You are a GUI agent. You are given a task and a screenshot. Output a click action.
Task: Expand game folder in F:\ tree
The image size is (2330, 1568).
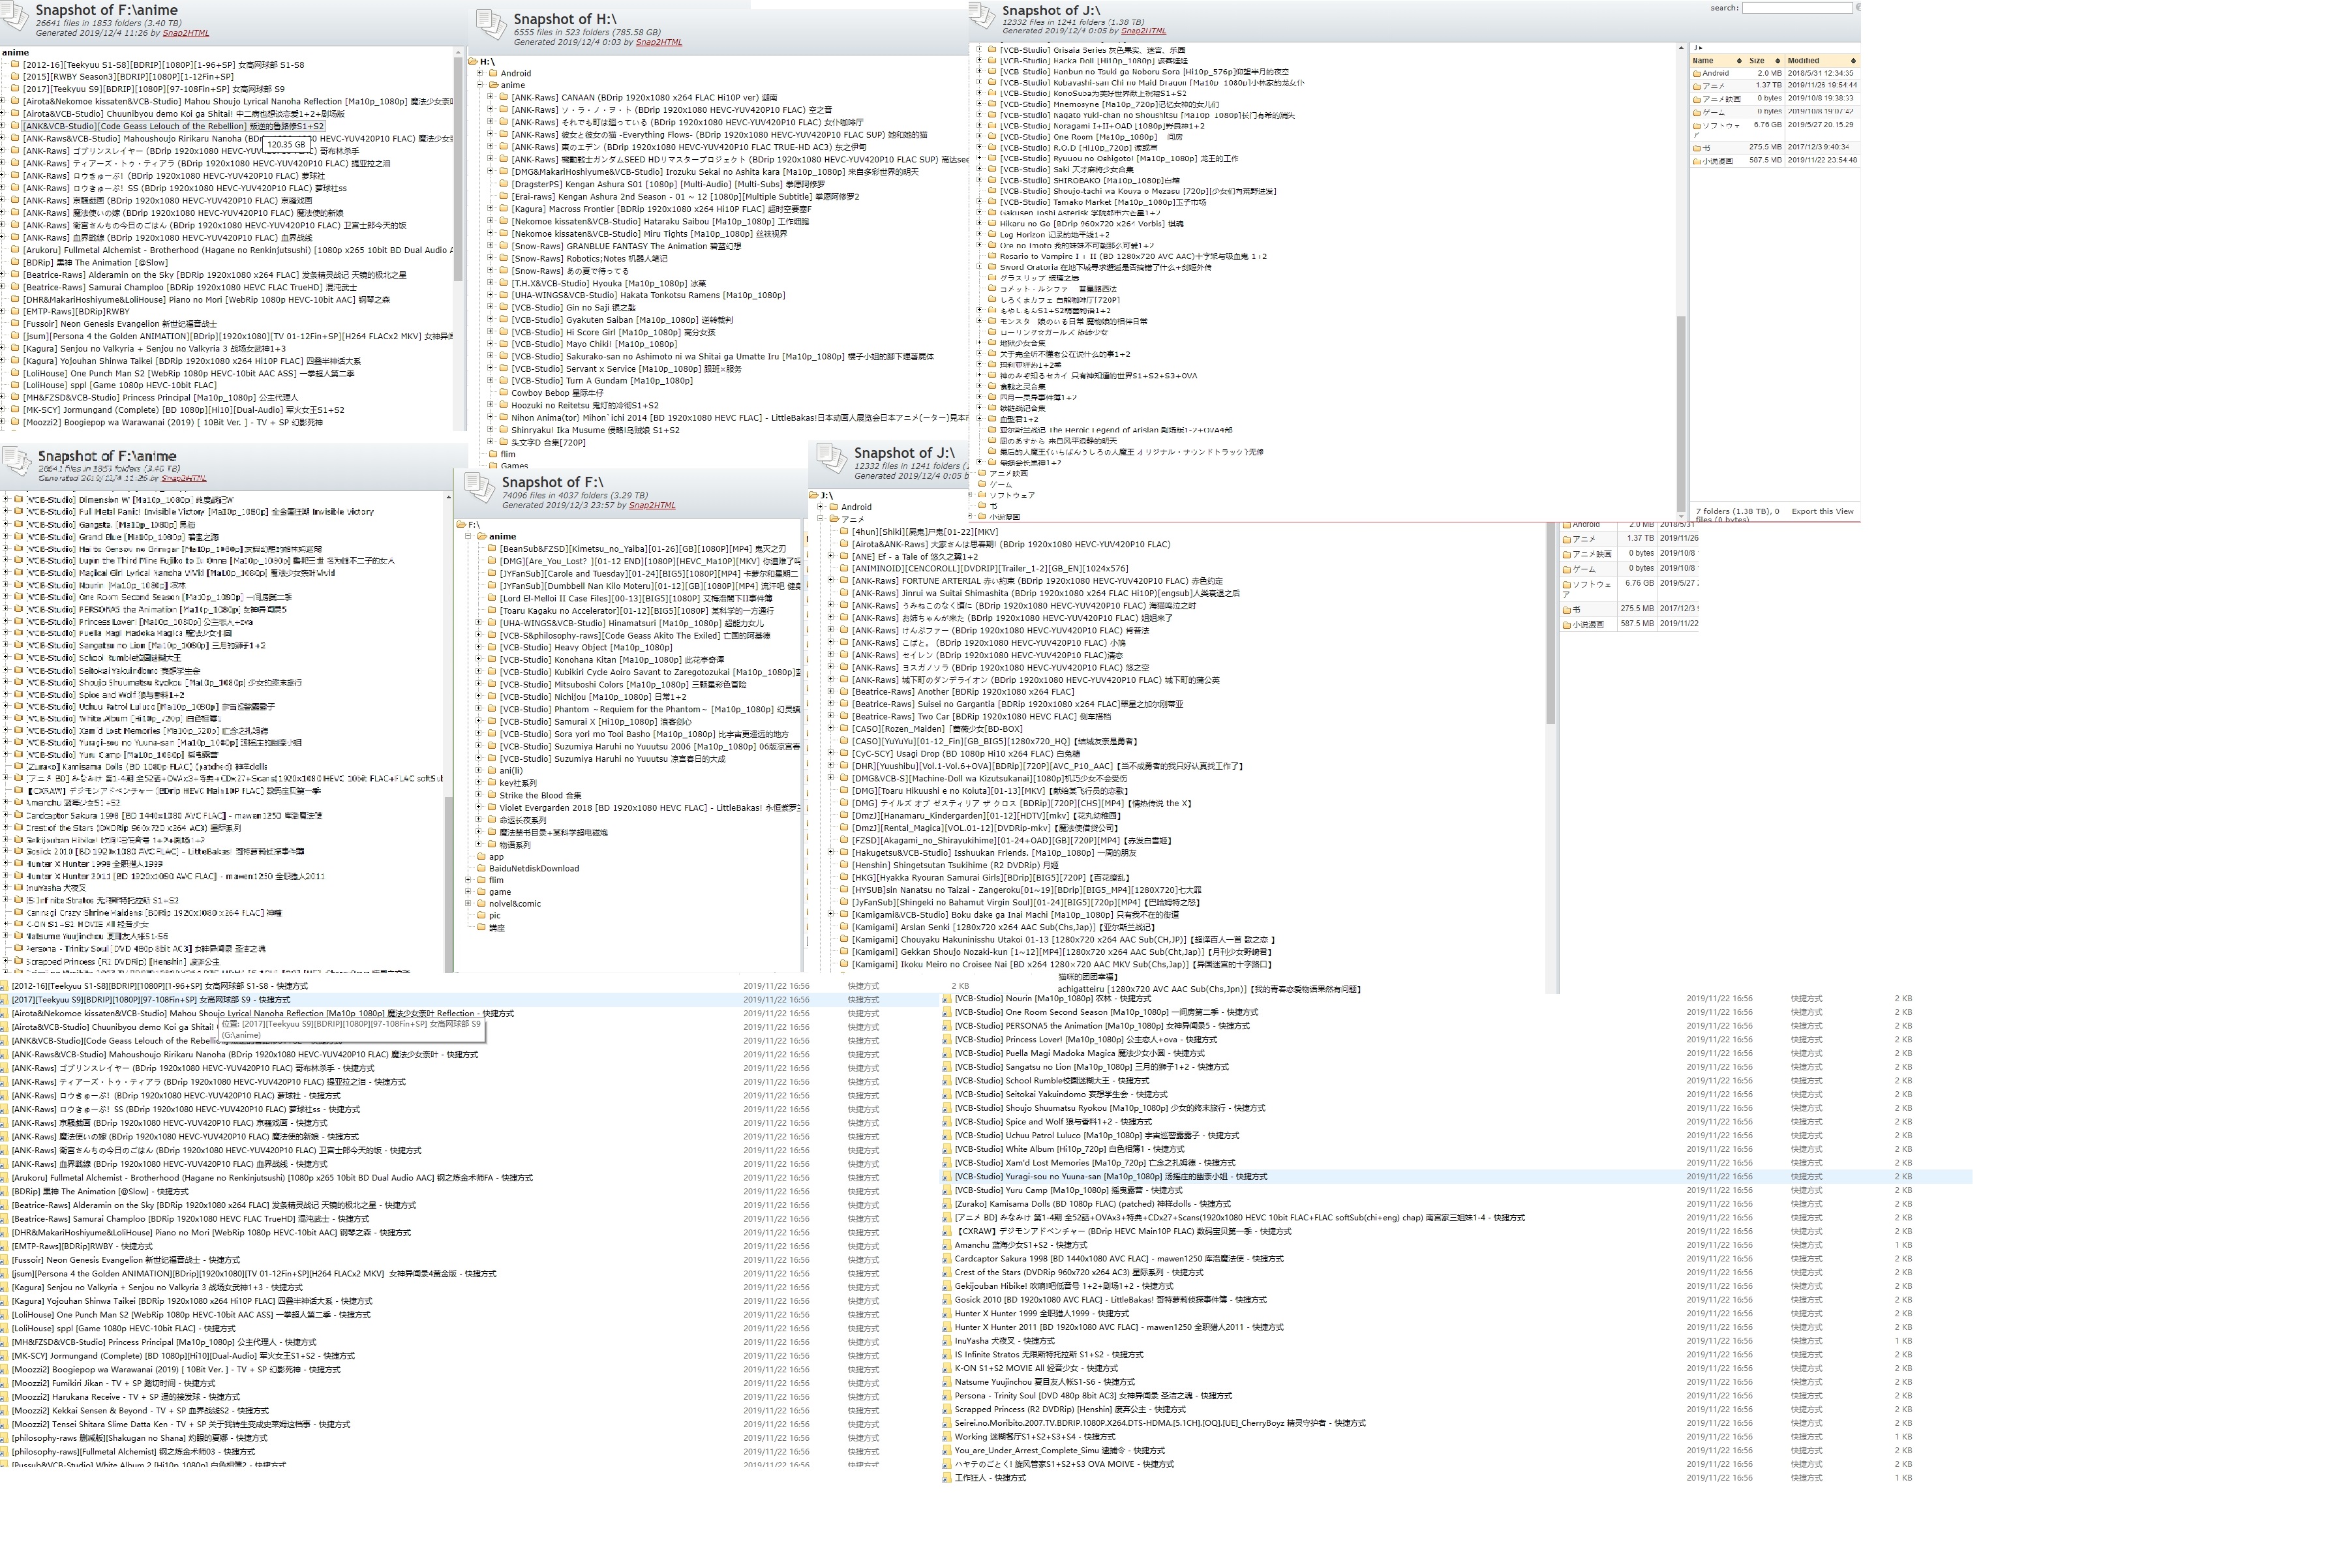(468, 892)
